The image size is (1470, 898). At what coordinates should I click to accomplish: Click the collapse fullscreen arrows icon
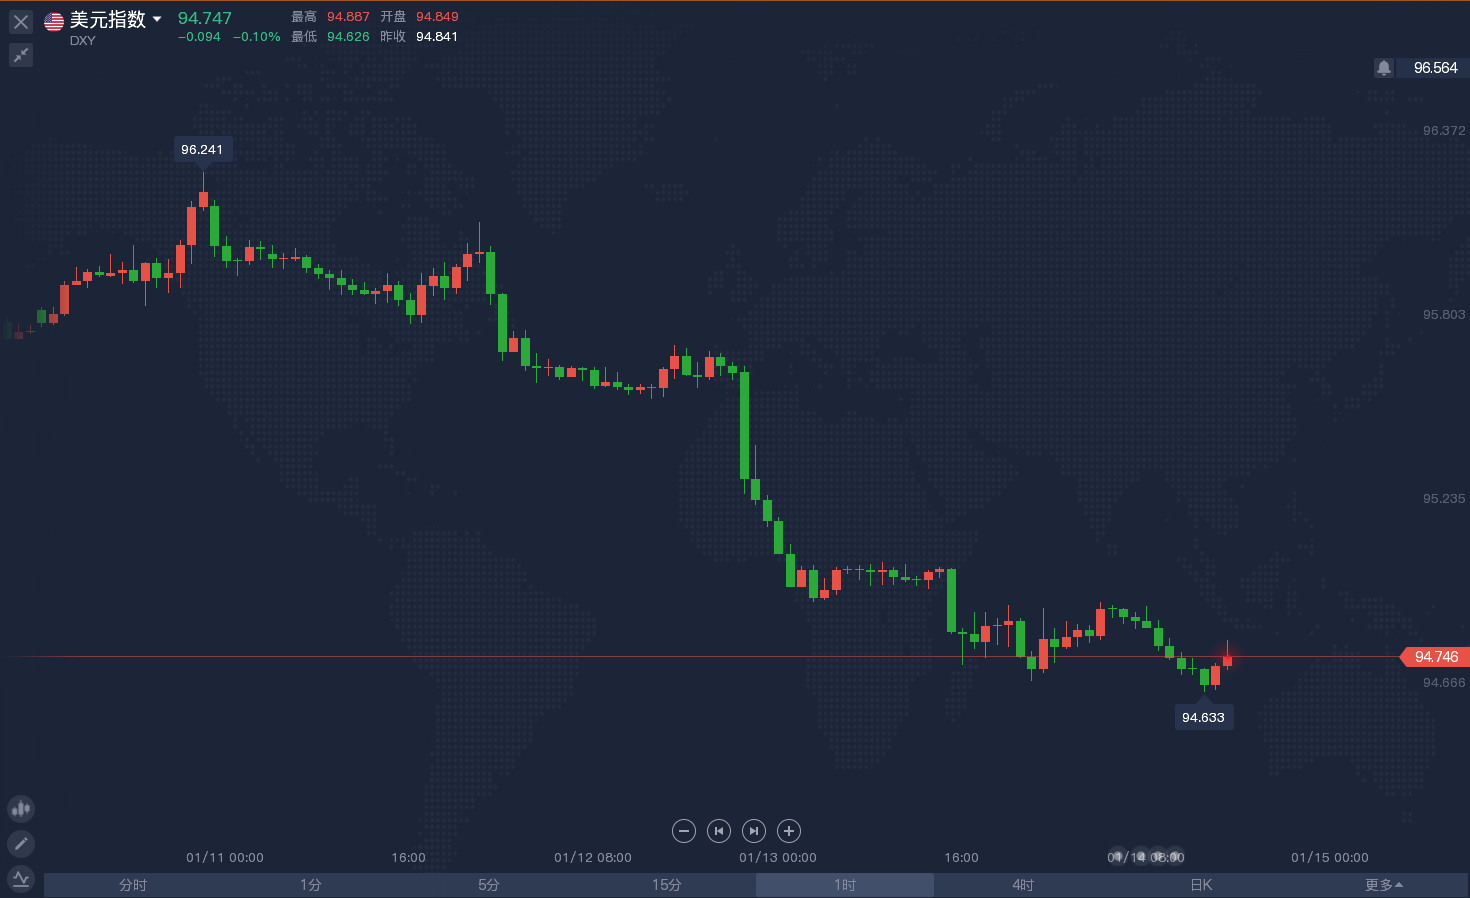pyautogui.click(x=21, y=55)
